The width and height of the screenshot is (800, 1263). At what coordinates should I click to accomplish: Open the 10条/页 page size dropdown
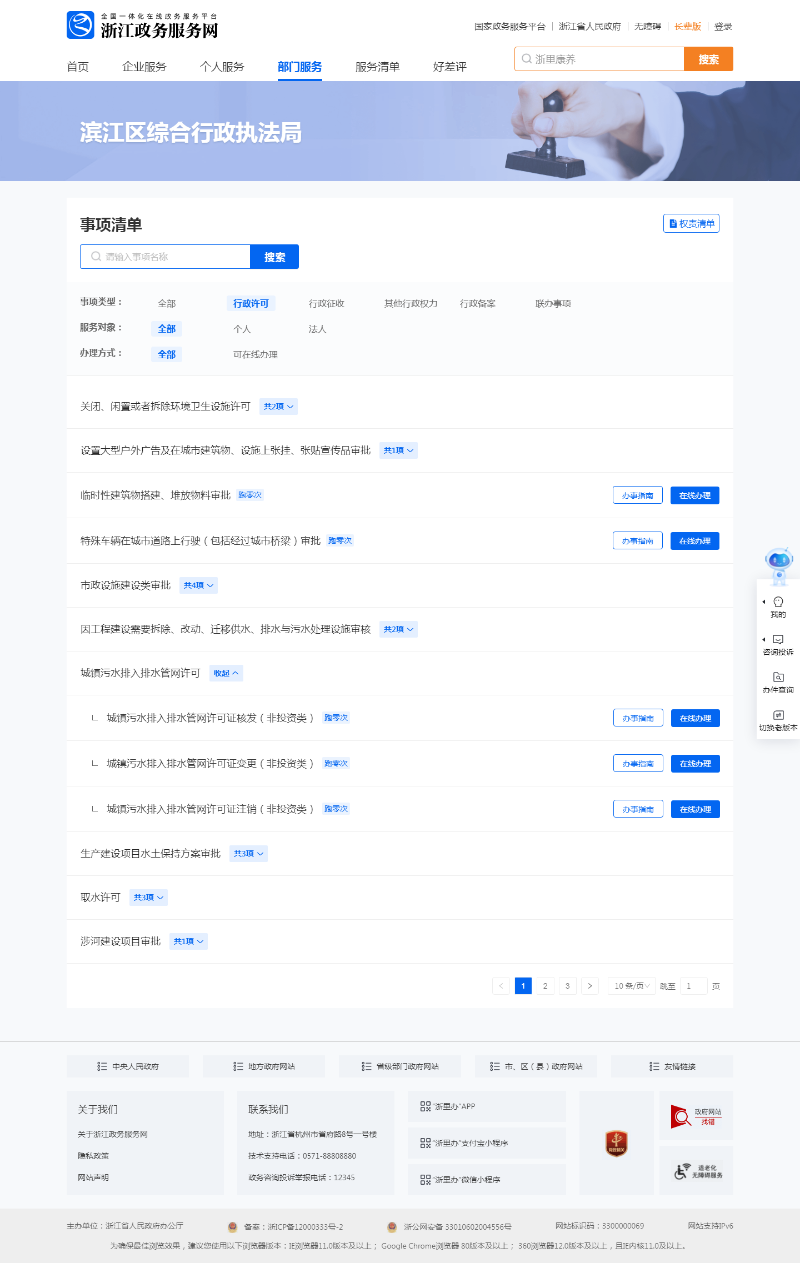coord(633,986)
